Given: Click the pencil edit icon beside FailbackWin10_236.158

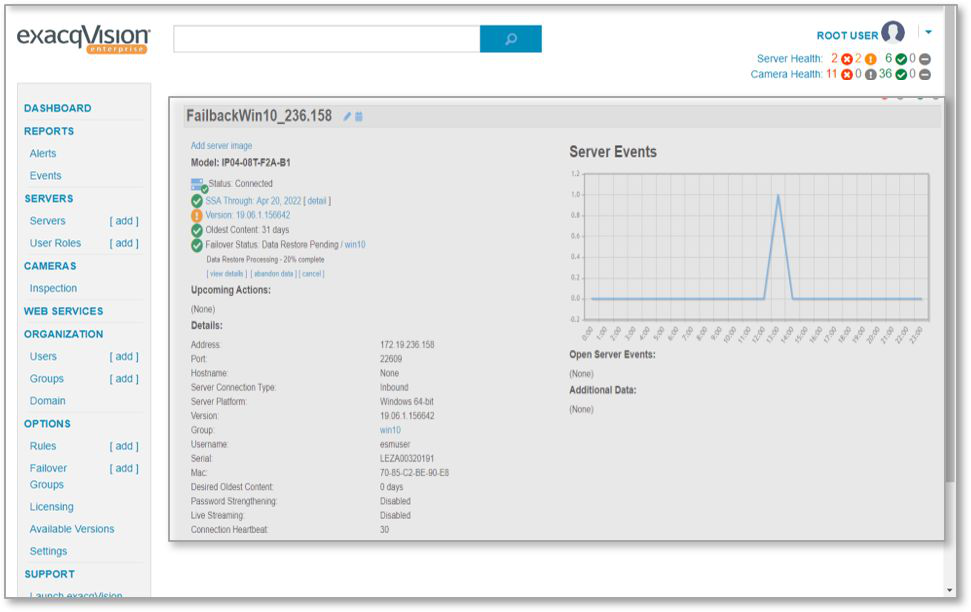Looking at the screenshot, I should click(x=347, y=116).
